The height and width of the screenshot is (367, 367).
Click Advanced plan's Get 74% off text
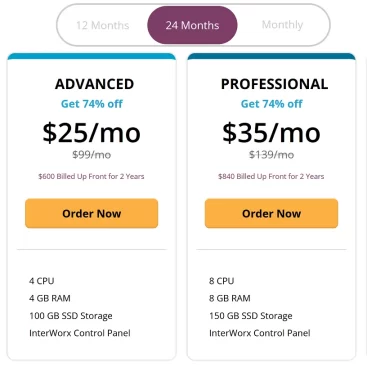coord(92,104)
